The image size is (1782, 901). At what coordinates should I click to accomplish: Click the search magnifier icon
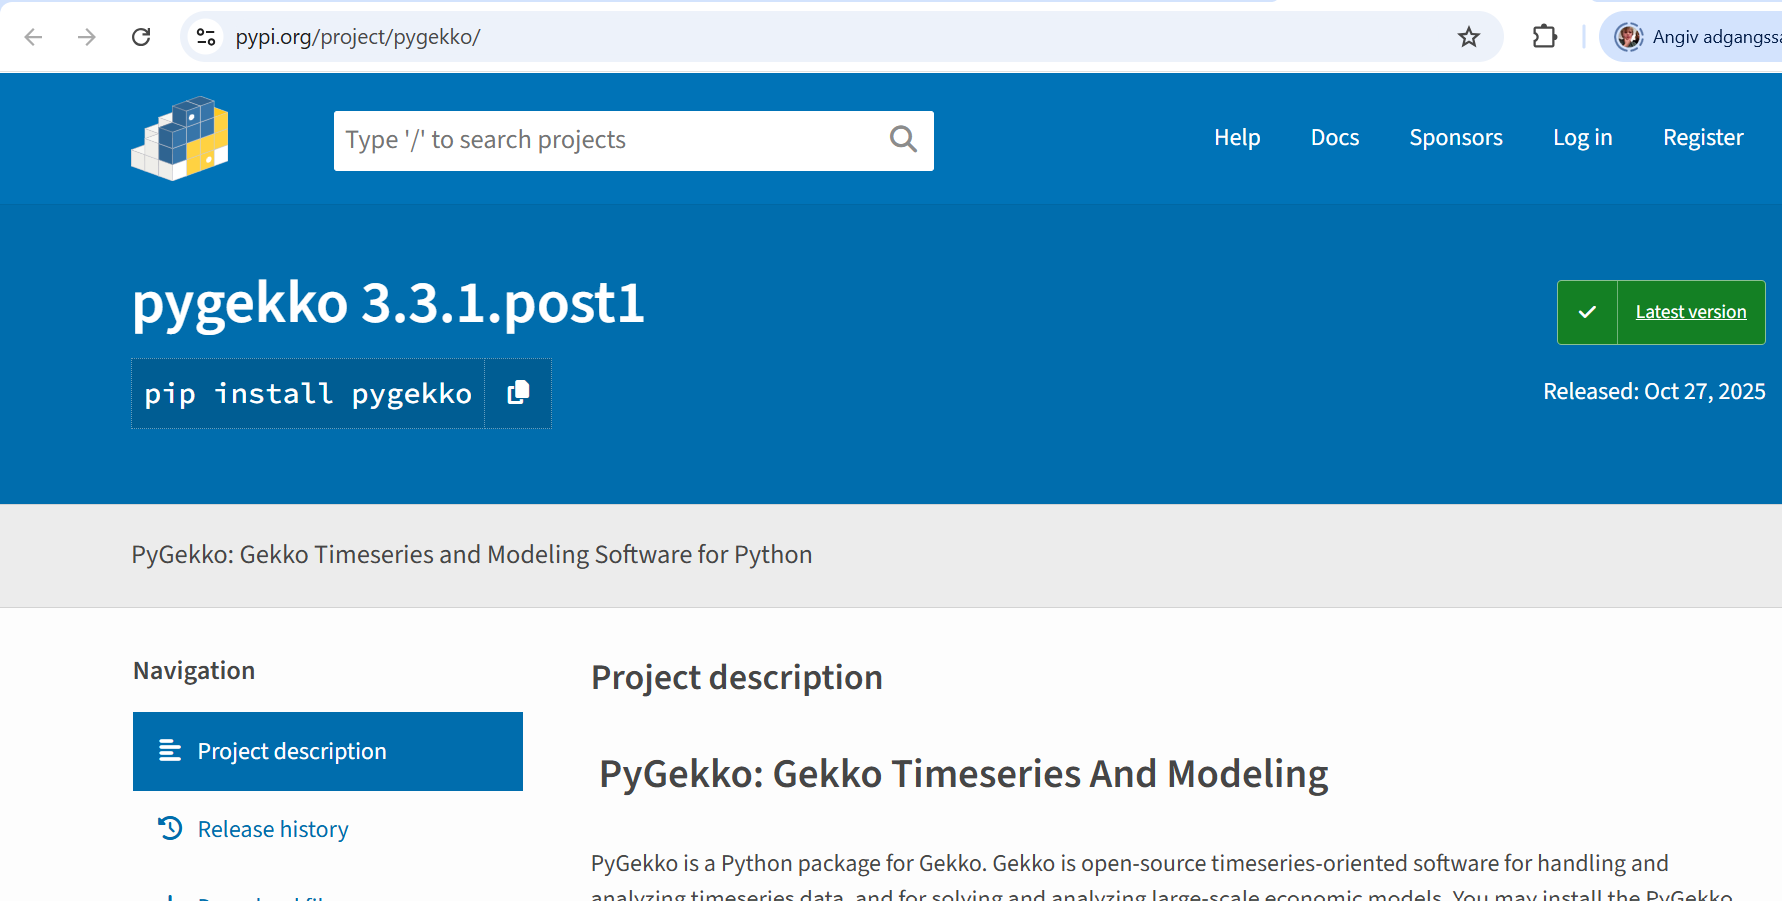tap(903, 139)
